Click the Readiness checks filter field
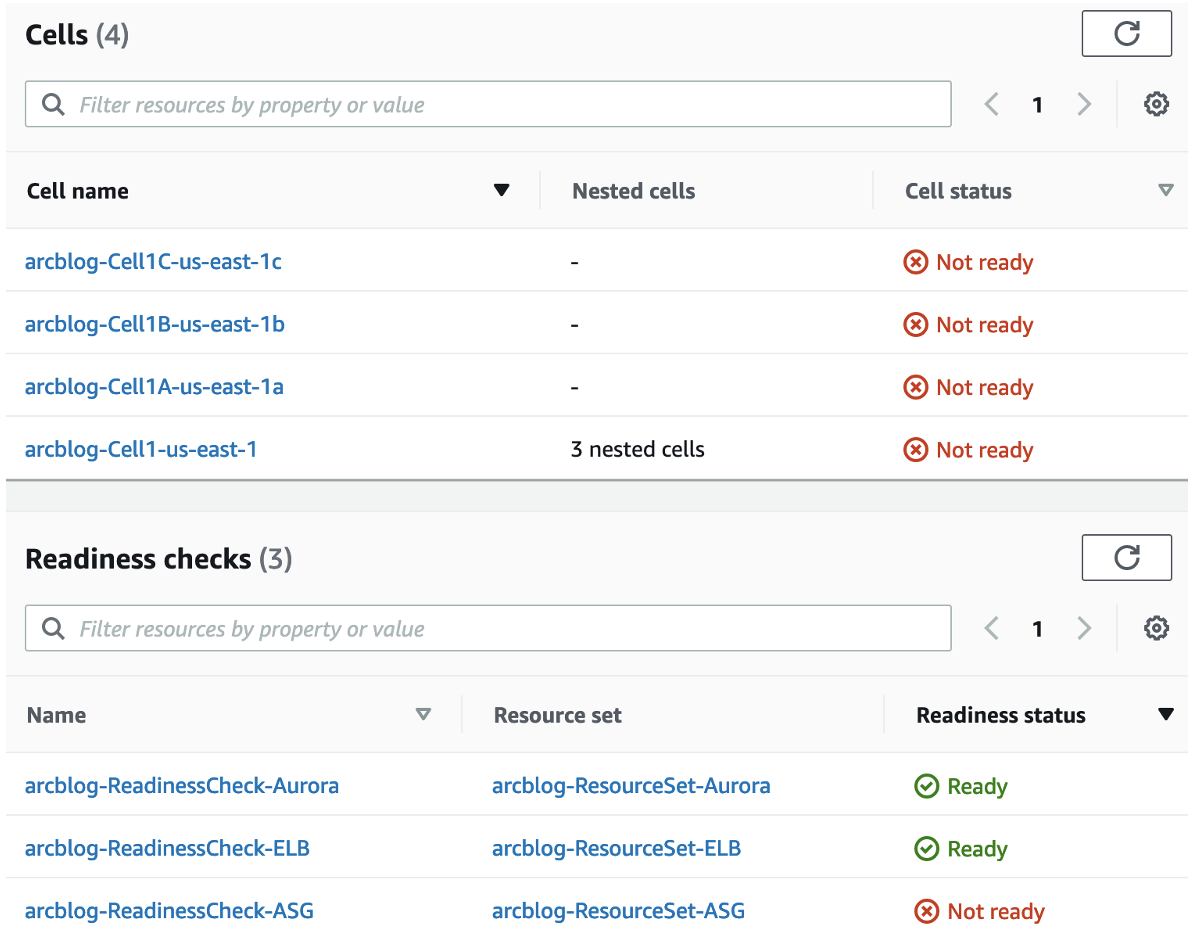 pos(488,628)
